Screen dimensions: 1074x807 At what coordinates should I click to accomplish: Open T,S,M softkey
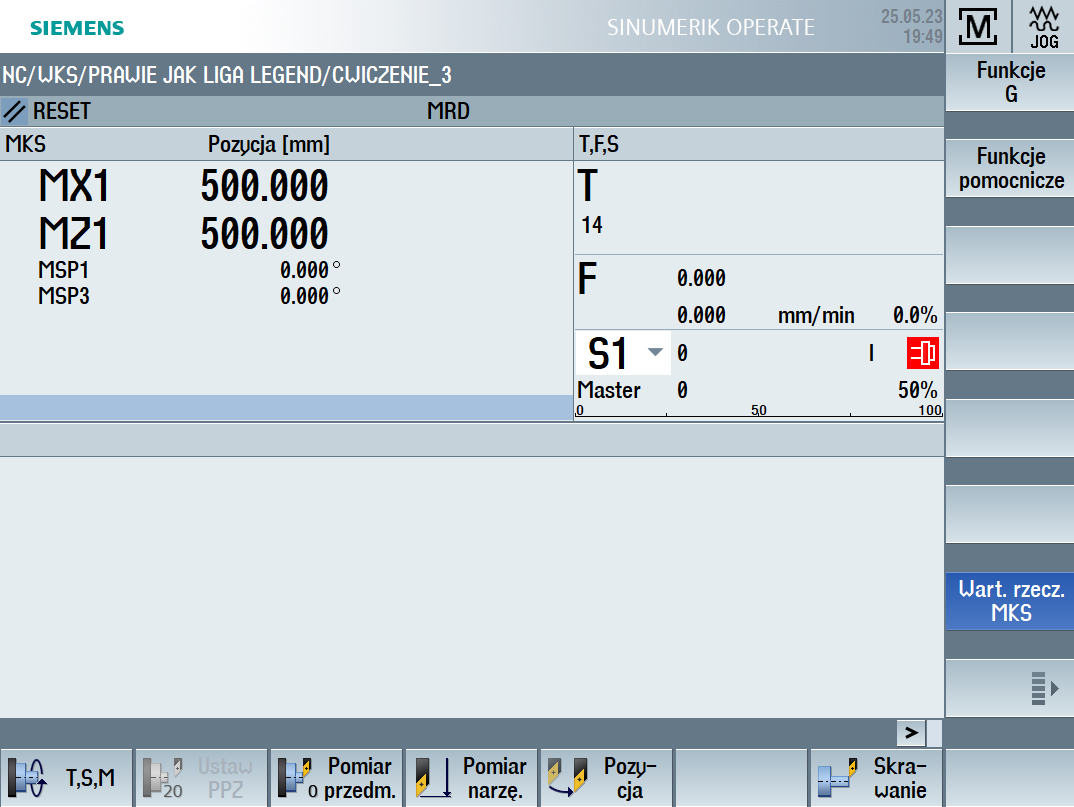tap(66, 778)
